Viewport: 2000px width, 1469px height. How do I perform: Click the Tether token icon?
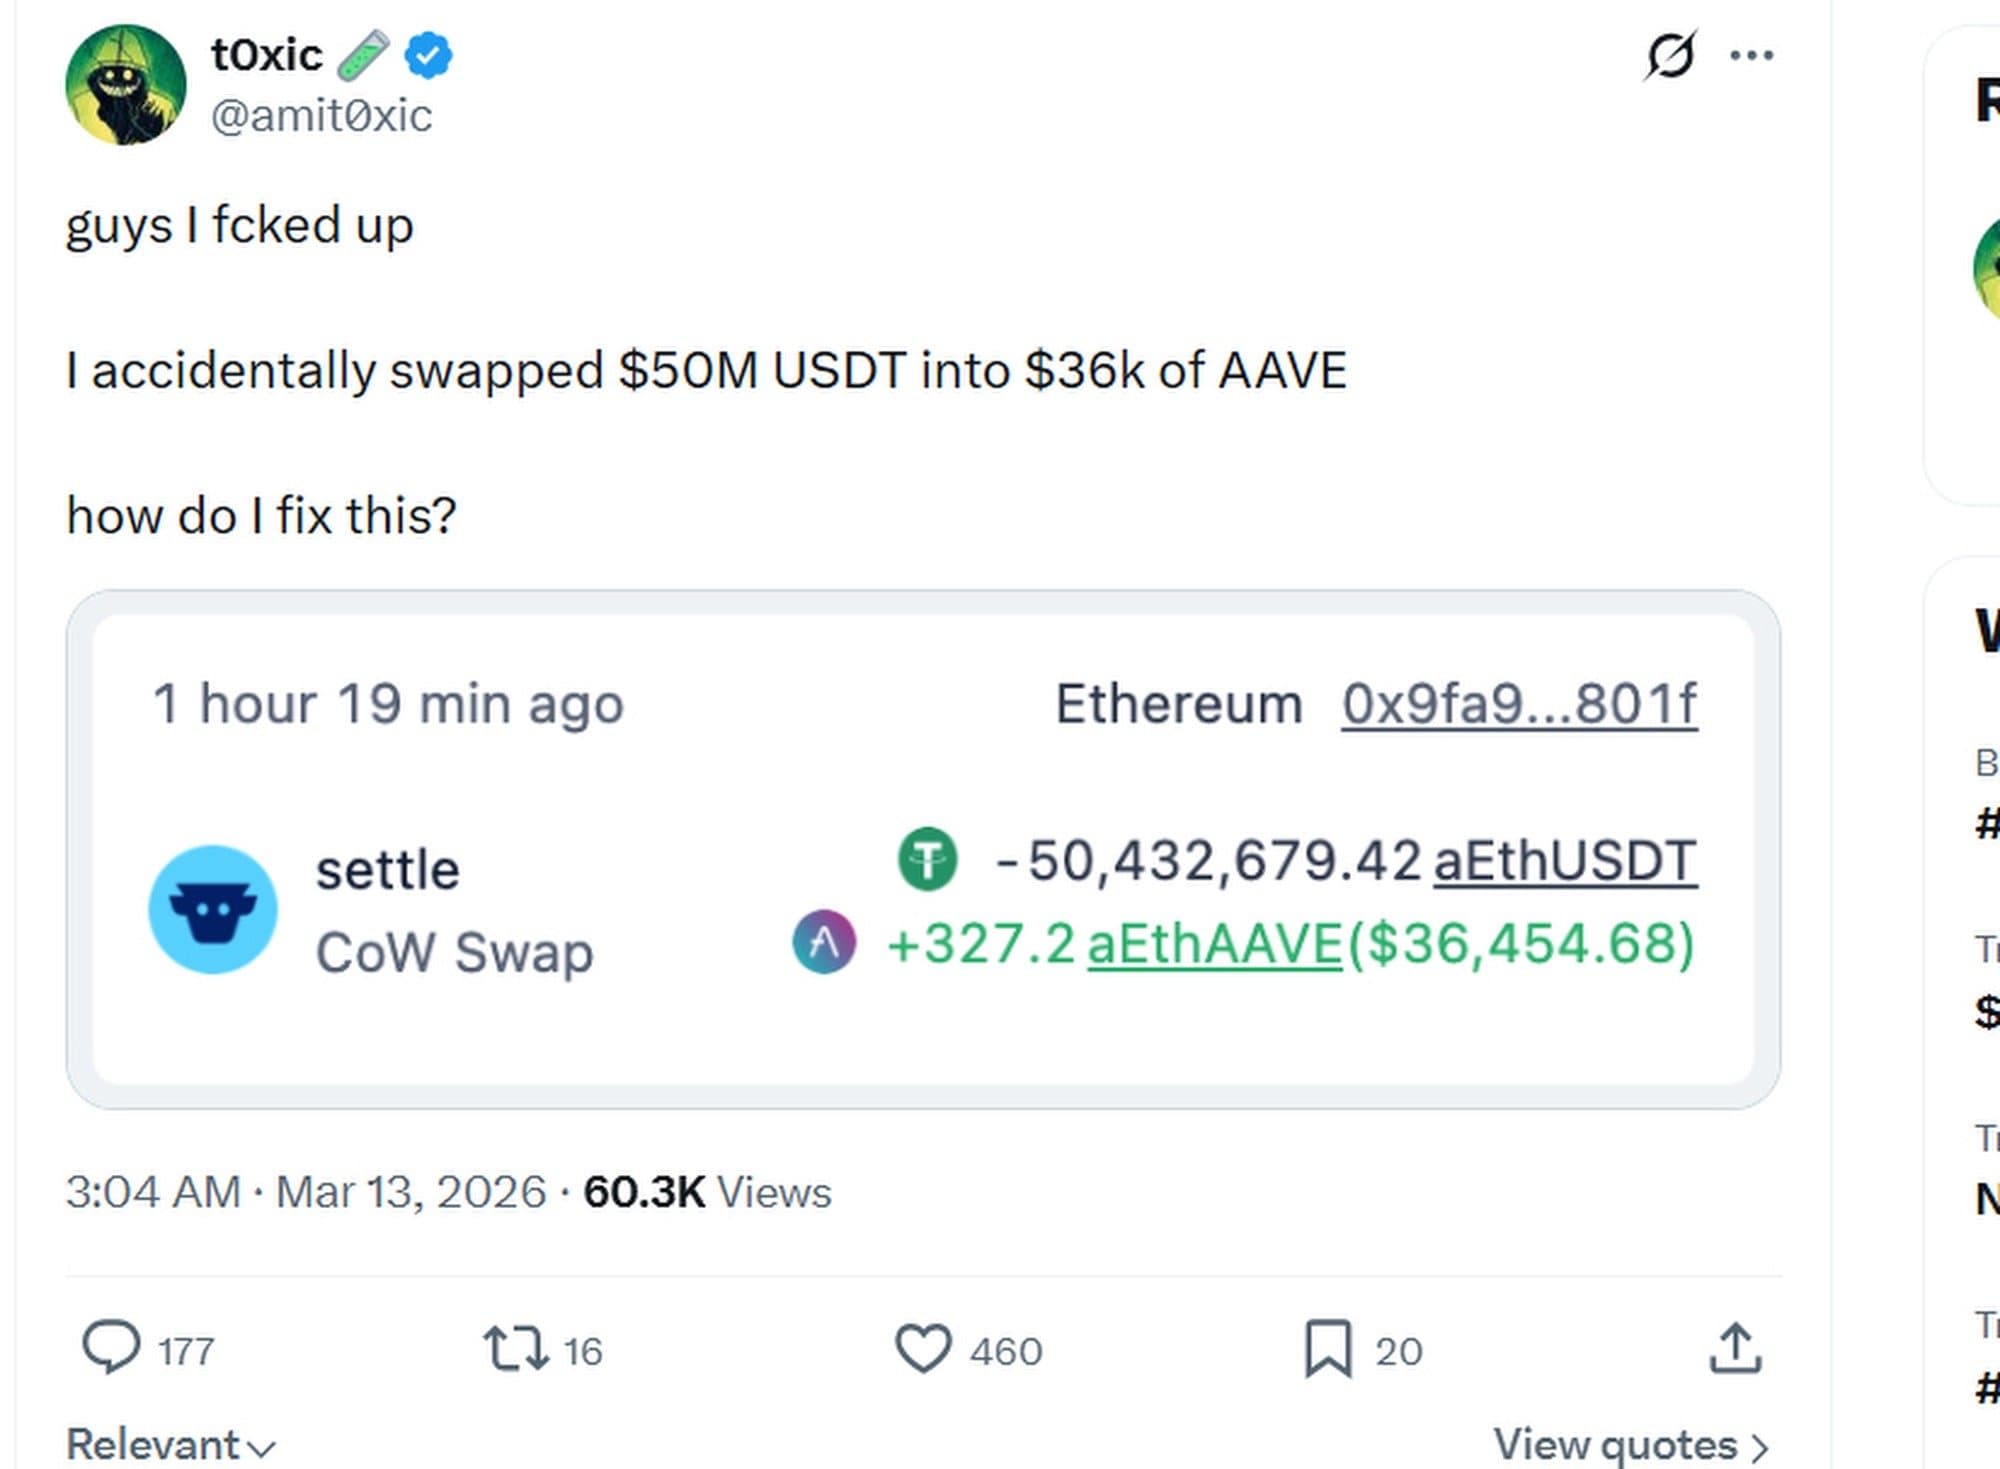925,858
